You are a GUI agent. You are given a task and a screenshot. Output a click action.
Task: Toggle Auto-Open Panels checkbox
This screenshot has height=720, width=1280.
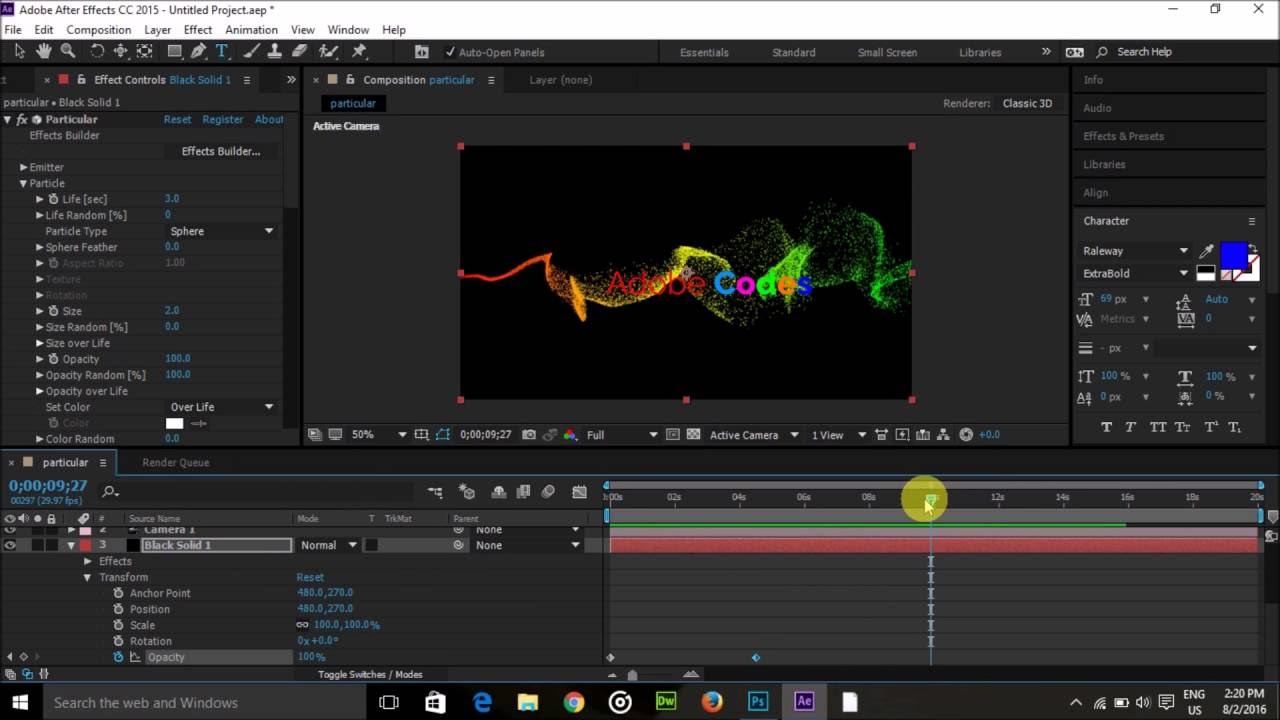pyautogui.click(x=449, y=52)
